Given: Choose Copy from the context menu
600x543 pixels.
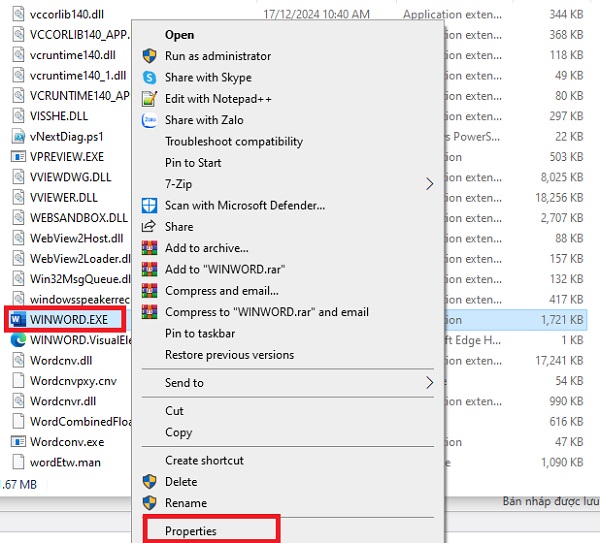Looking at the screenshot, I should click(178, 432).
